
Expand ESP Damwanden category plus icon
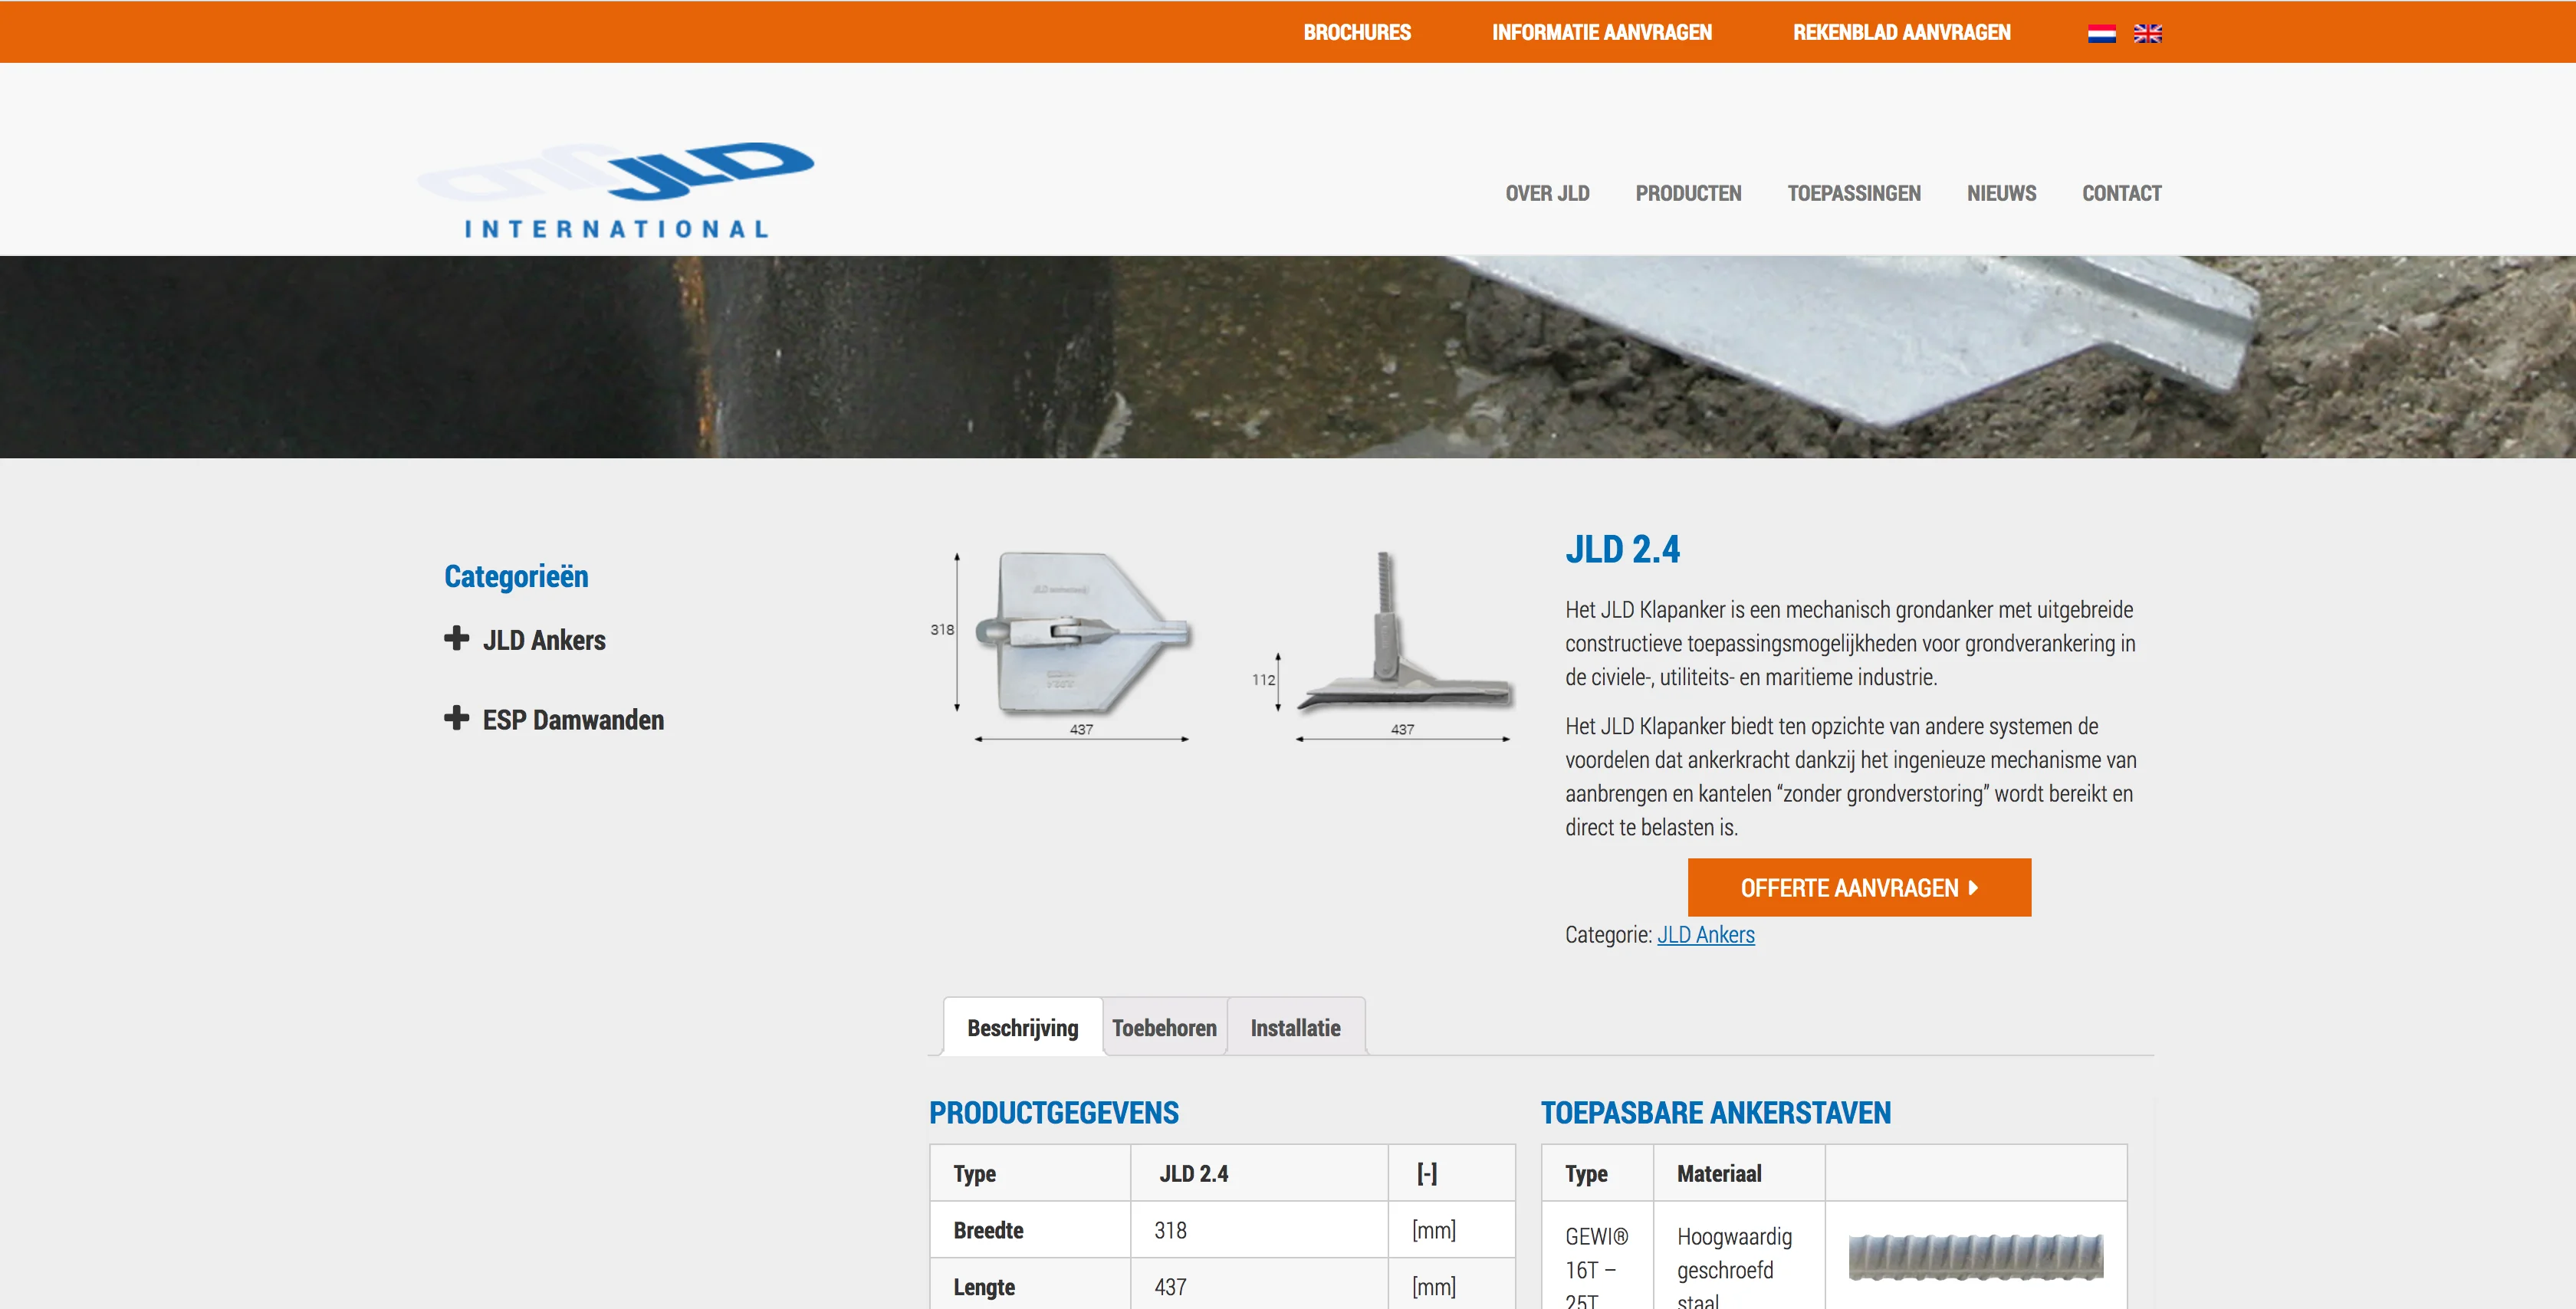point(456,718)
